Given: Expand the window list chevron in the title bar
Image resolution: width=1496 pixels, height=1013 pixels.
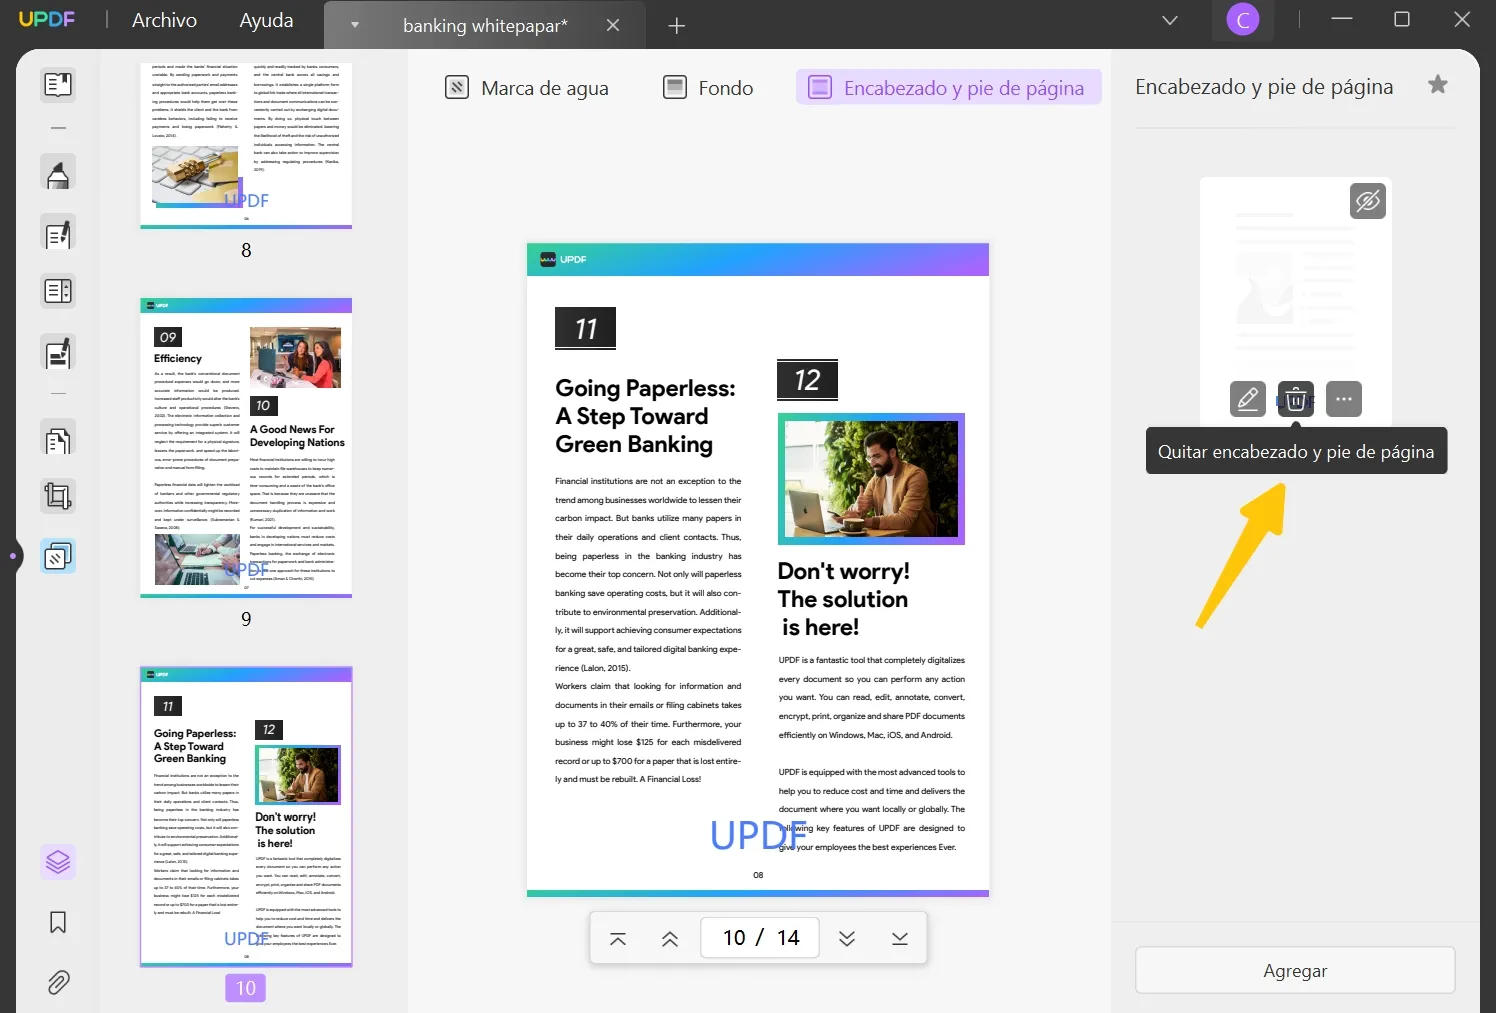Looking at the screenshot, I should point(1170,20).
